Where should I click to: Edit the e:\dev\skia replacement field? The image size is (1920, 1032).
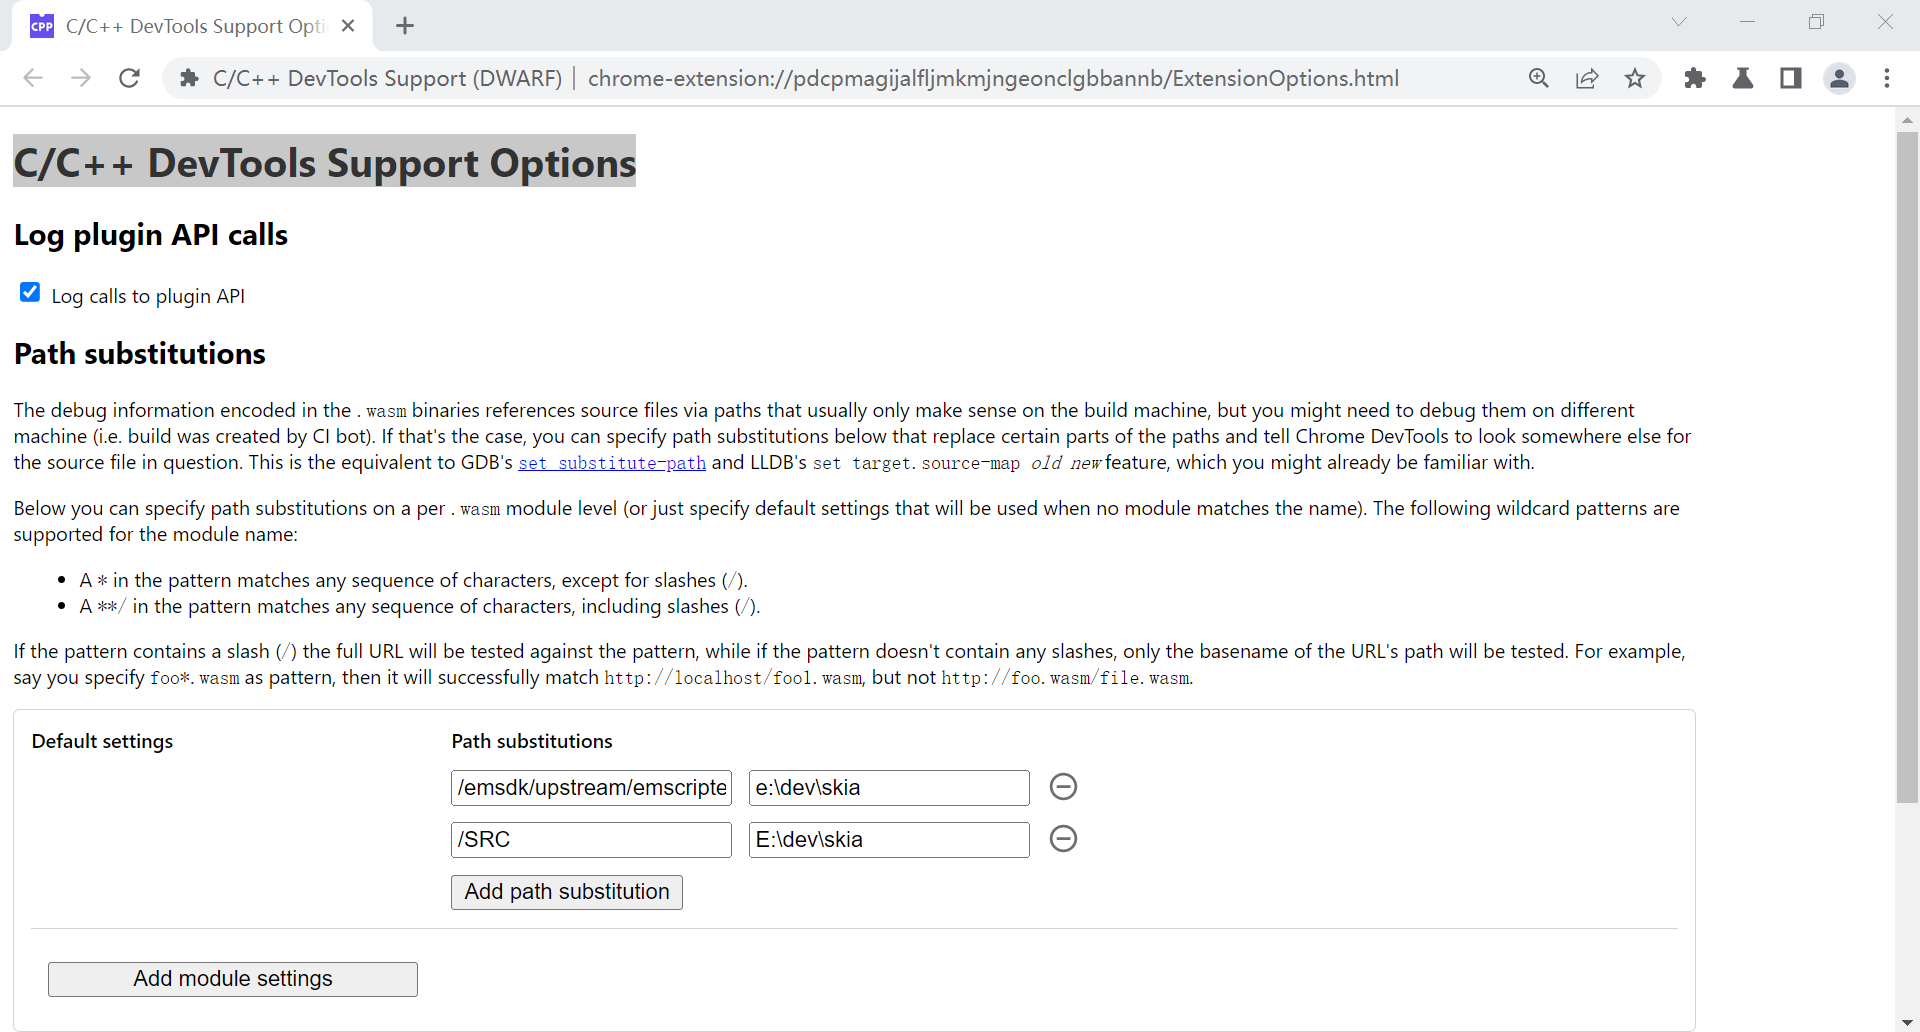coord(889,788)
